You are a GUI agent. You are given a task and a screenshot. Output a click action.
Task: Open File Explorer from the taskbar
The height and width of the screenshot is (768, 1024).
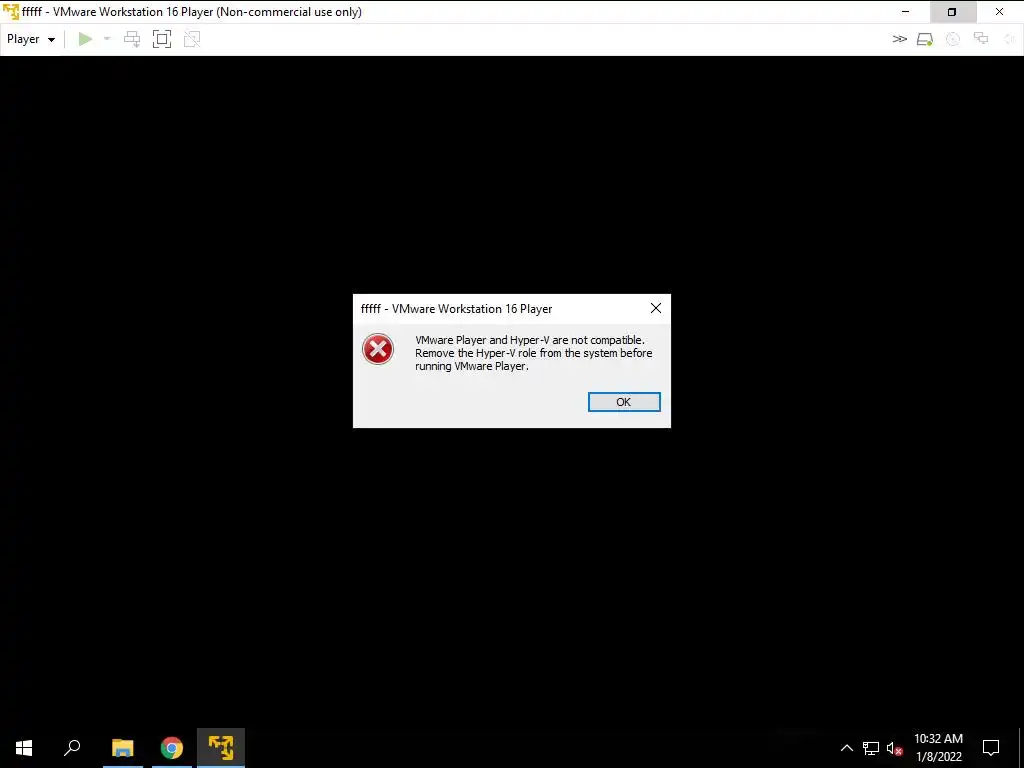123,748
